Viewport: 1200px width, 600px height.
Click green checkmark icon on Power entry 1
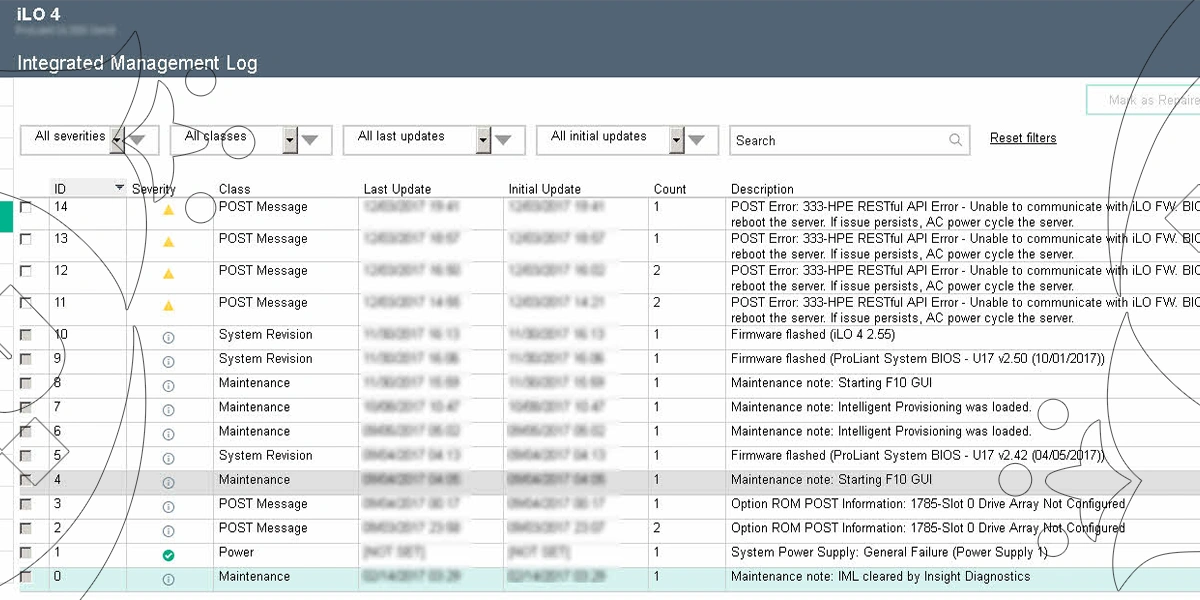tap(168, 555)
